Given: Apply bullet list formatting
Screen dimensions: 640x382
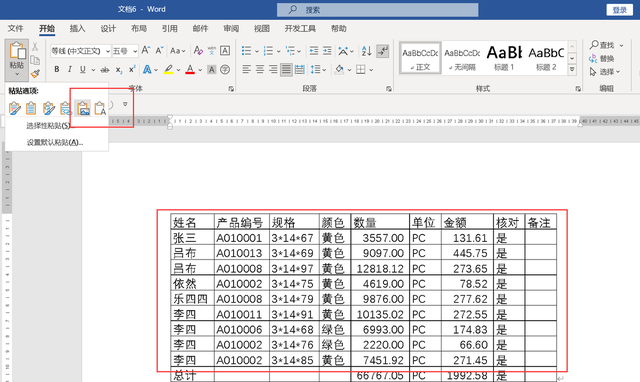Looking at the screenshot, I should [x=246, y=51].
